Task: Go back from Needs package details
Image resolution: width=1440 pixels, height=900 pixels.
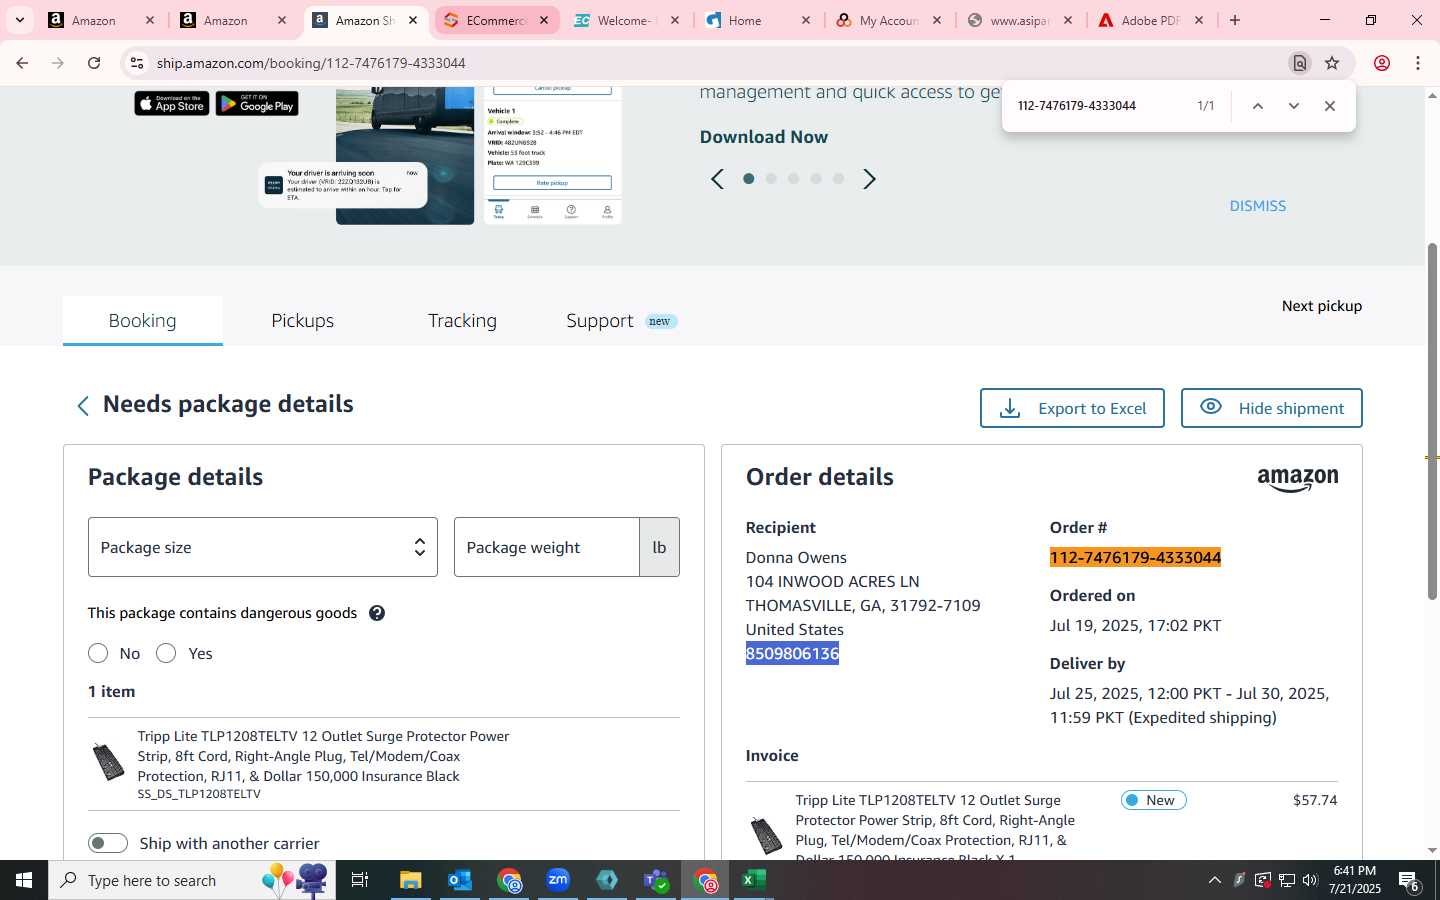Action: [x=83, y=405]
